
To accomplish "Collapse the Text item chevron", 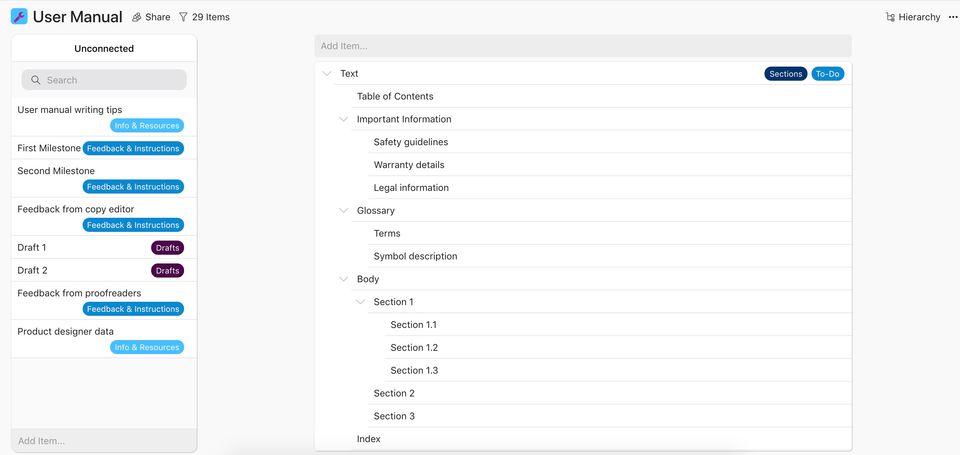I will pyautogui.click(x=327, y=74).
